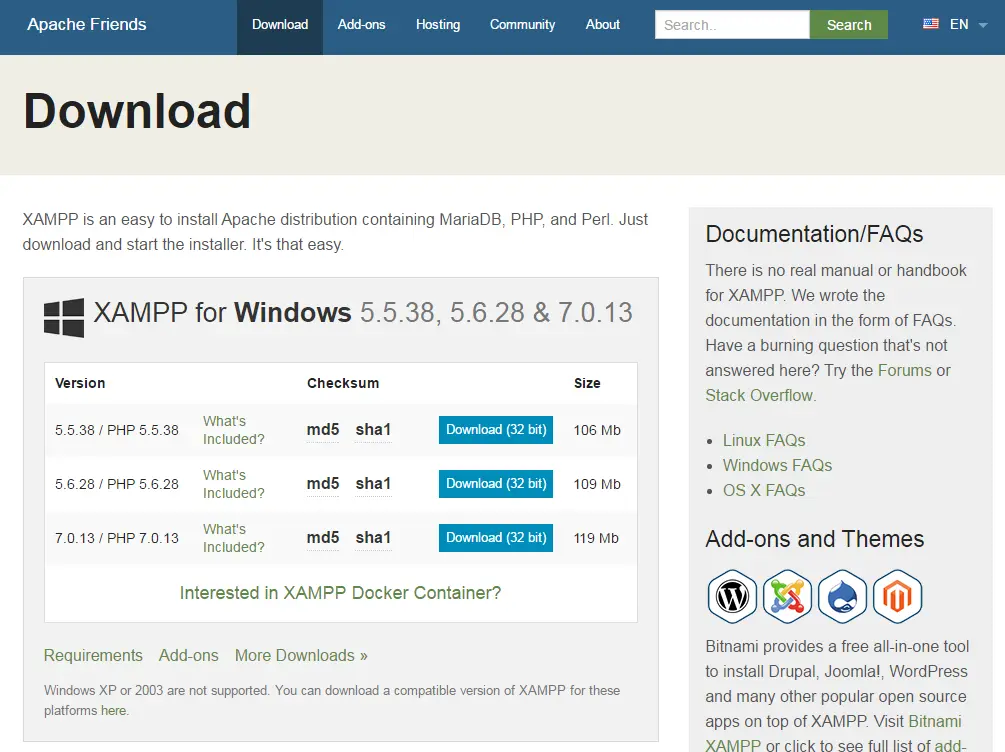The height and width of the screenshot is (752, 1005).
Task: Click the Windows logo next to XAMPP heading
Action: pos(63,317)
